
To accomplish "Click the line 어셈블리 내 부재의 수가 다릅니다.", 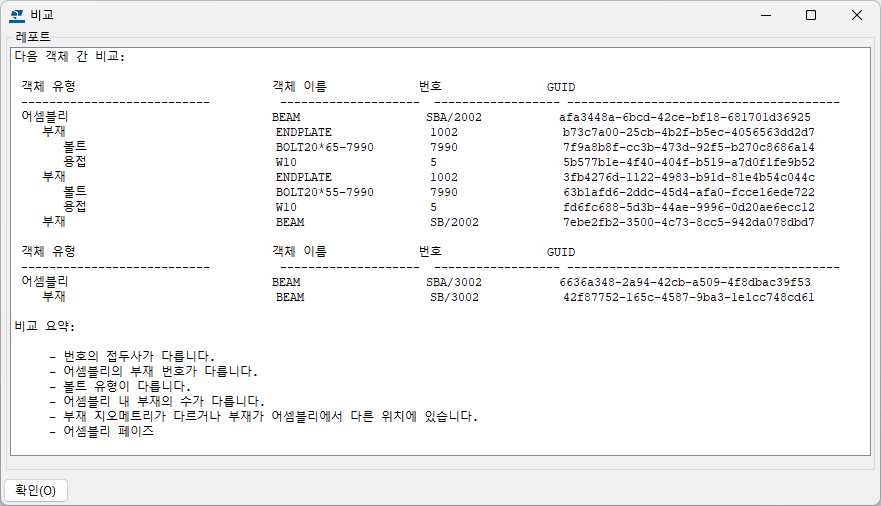I will point(164,402).
